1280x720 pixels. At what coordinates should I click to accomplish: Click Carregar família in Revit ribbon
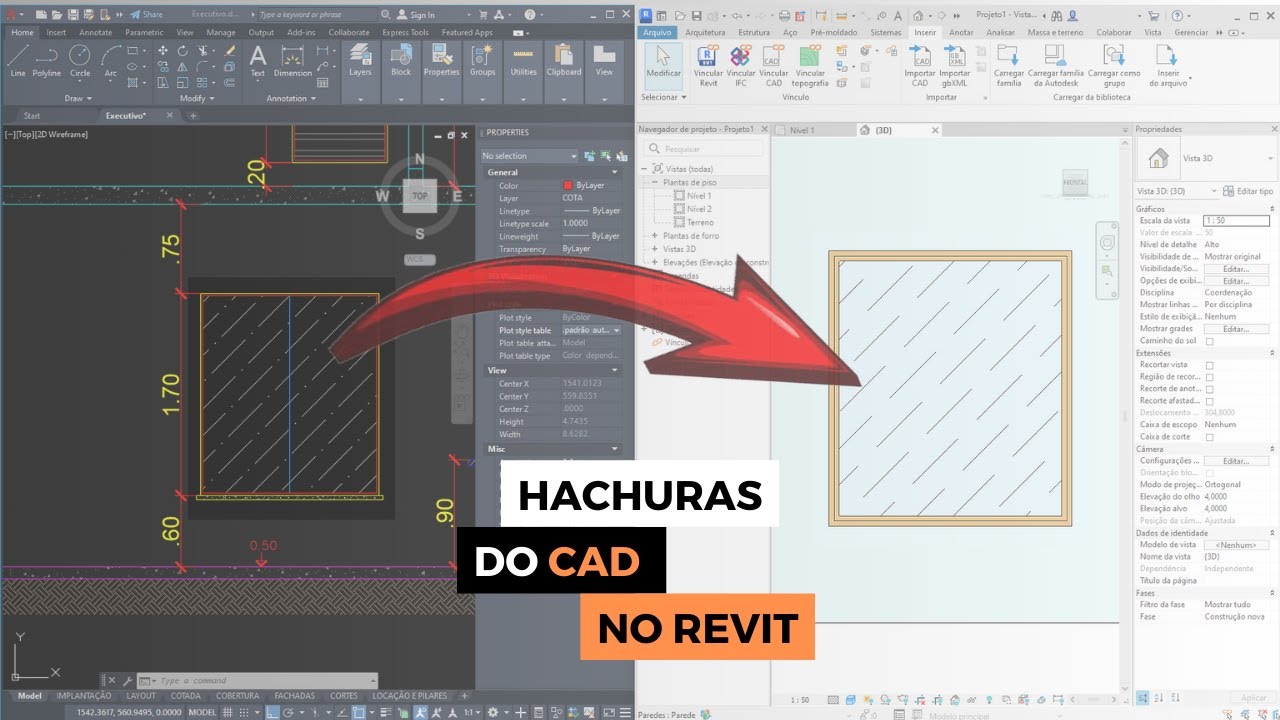pos(1009,66)
